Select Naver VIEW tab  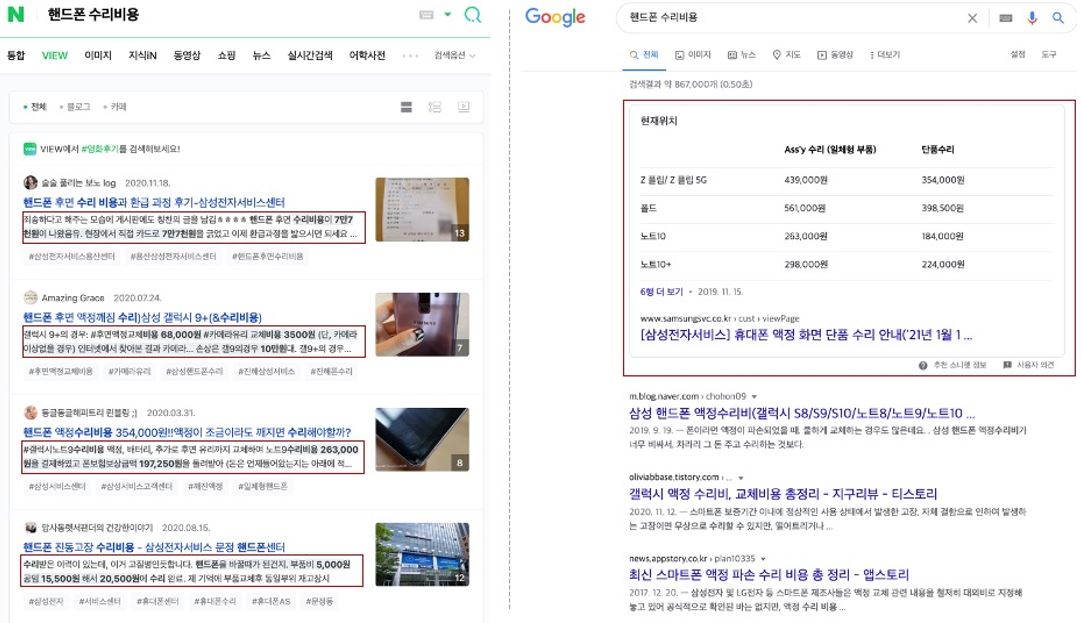click(x=54, y=55)
